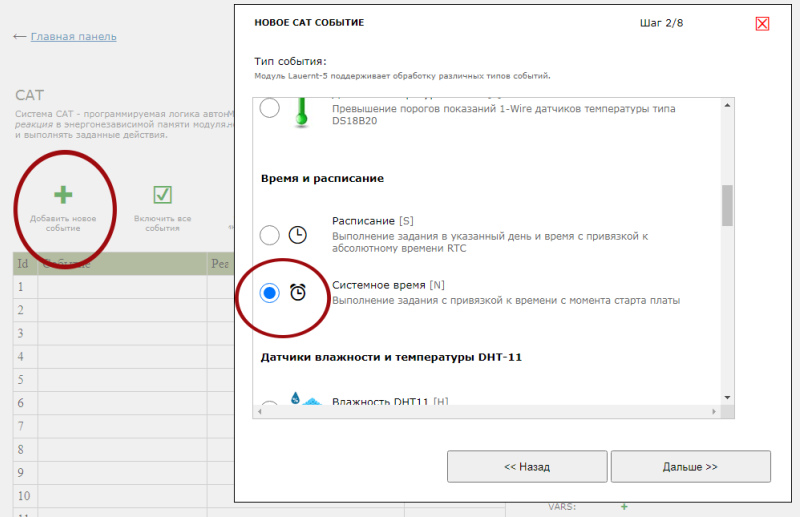The image size is (800, 517).
Task: Select the Расписание [S] radio button
Action: [x=269, y=235]
